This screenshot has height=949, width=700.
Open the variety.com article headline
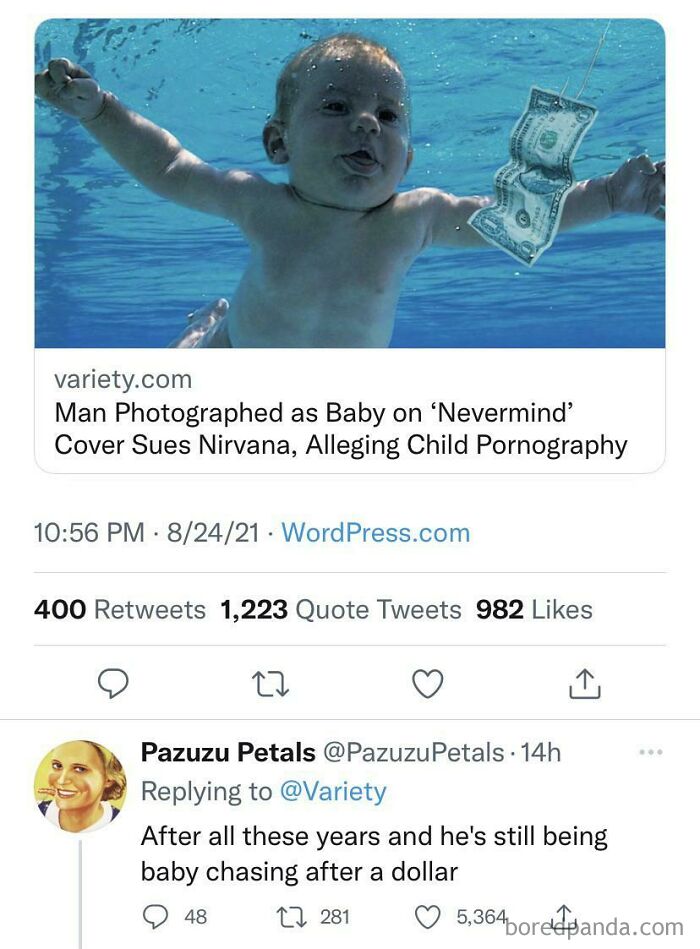(x=340, y=428)
